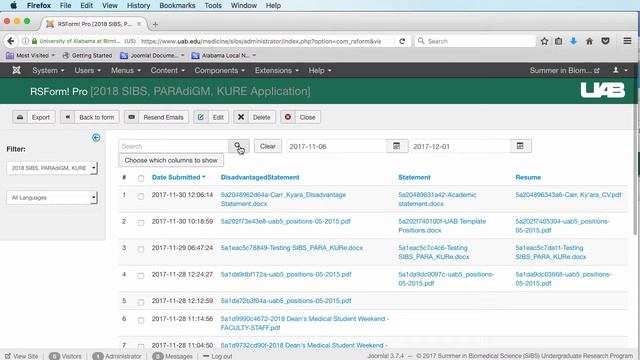Screen dimensions: 640x360
Task: Click the Close toolbar button
Action: (x=300, y=117)
